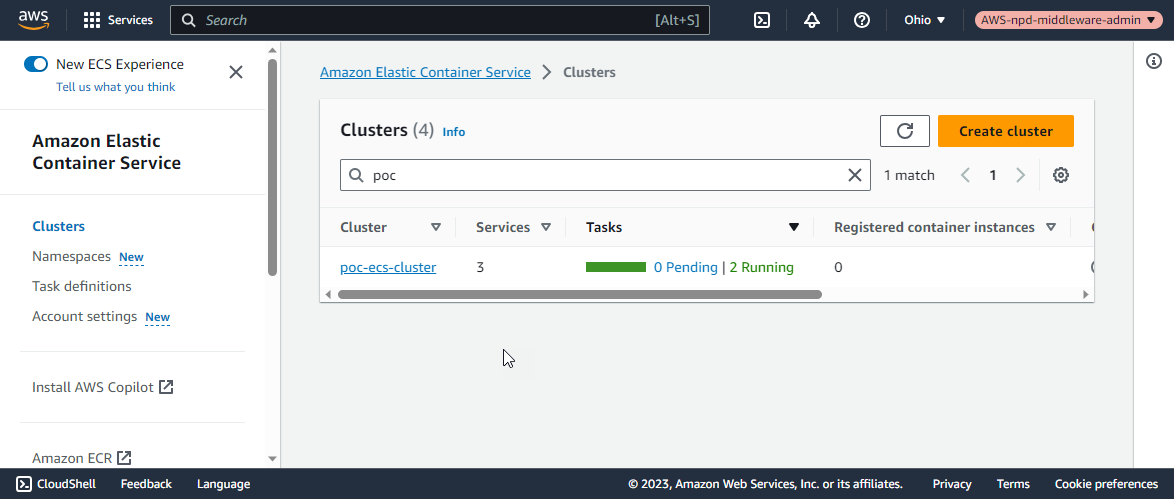The height and width of the screenshot is (499, 1174).
Task: Follow Amazon Elastic Container Service breadcrumb
Action: click(x=425, y=72)
